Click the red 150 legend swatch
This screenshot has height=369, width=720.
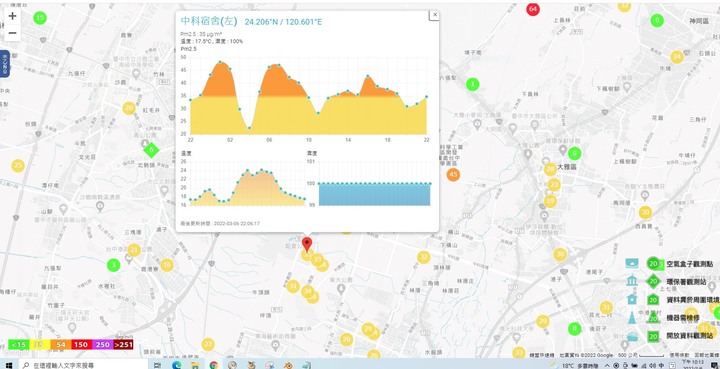click(x=81, y=345)
